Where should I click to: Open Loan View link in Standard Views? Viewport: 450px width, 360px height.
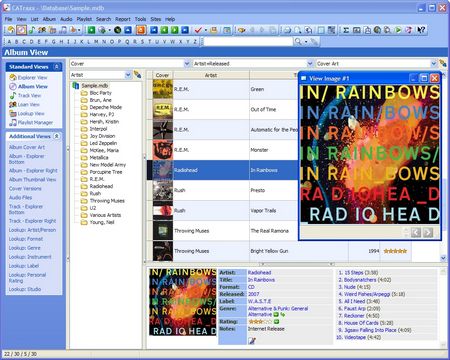pyautogui.click(x=29, y=104)
